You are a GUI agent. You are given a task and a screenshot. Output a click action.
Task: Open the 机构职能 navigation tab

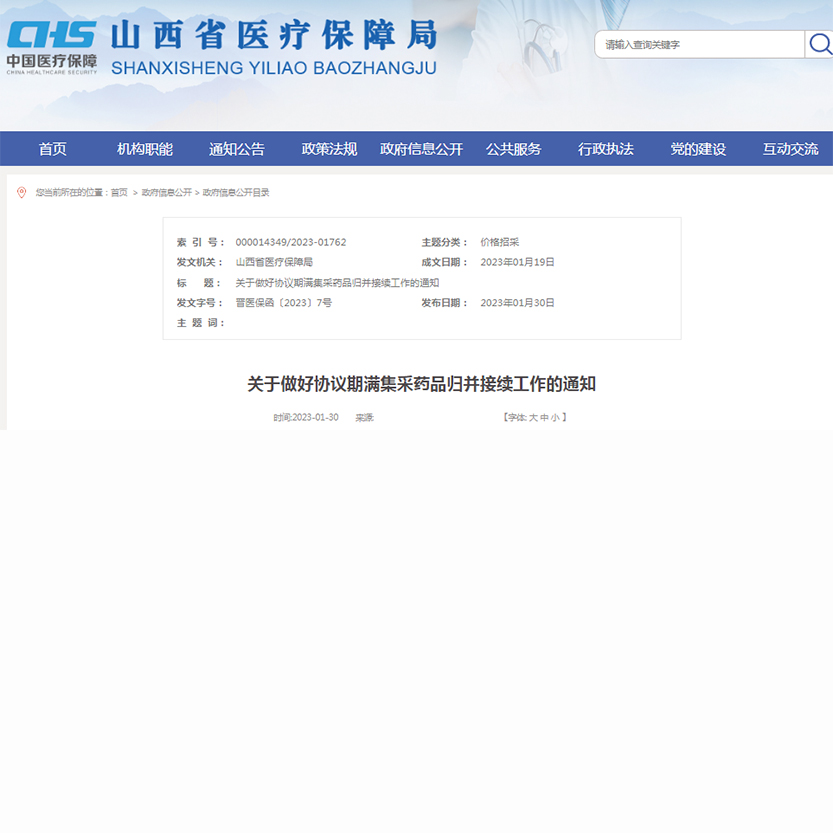(x=145, y=149)
